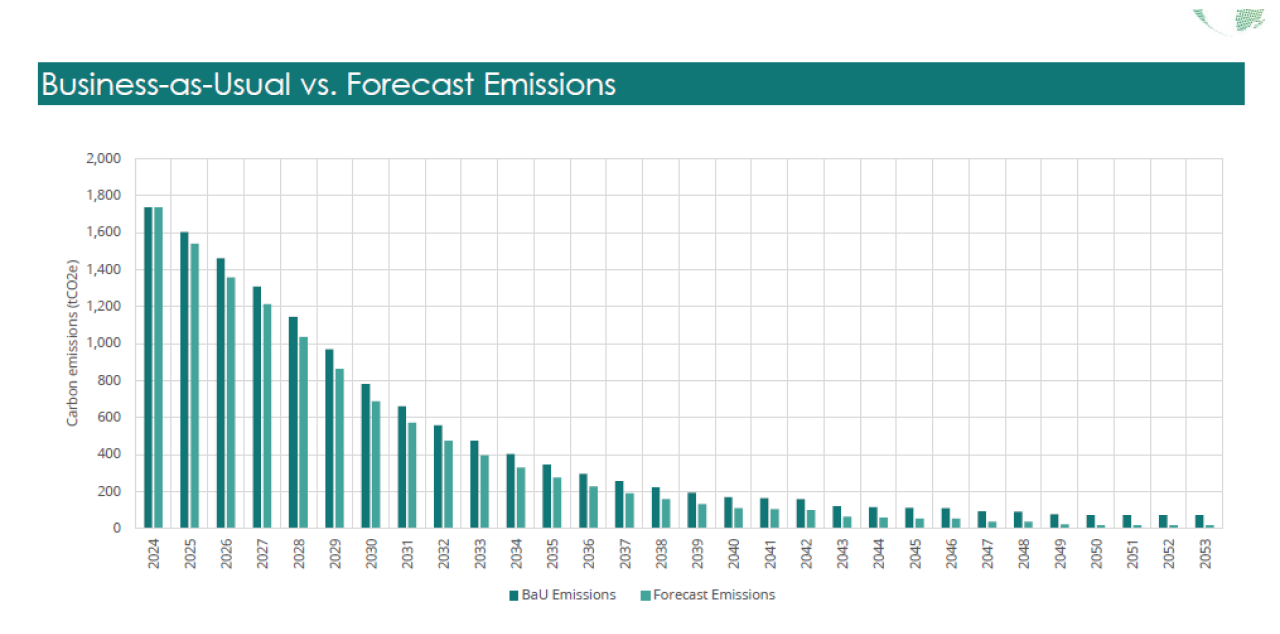The height and width of the screenshot is (634, 1280).
Task: Select the dark BaU bar for 2030
Action: (x=366, y=455)
